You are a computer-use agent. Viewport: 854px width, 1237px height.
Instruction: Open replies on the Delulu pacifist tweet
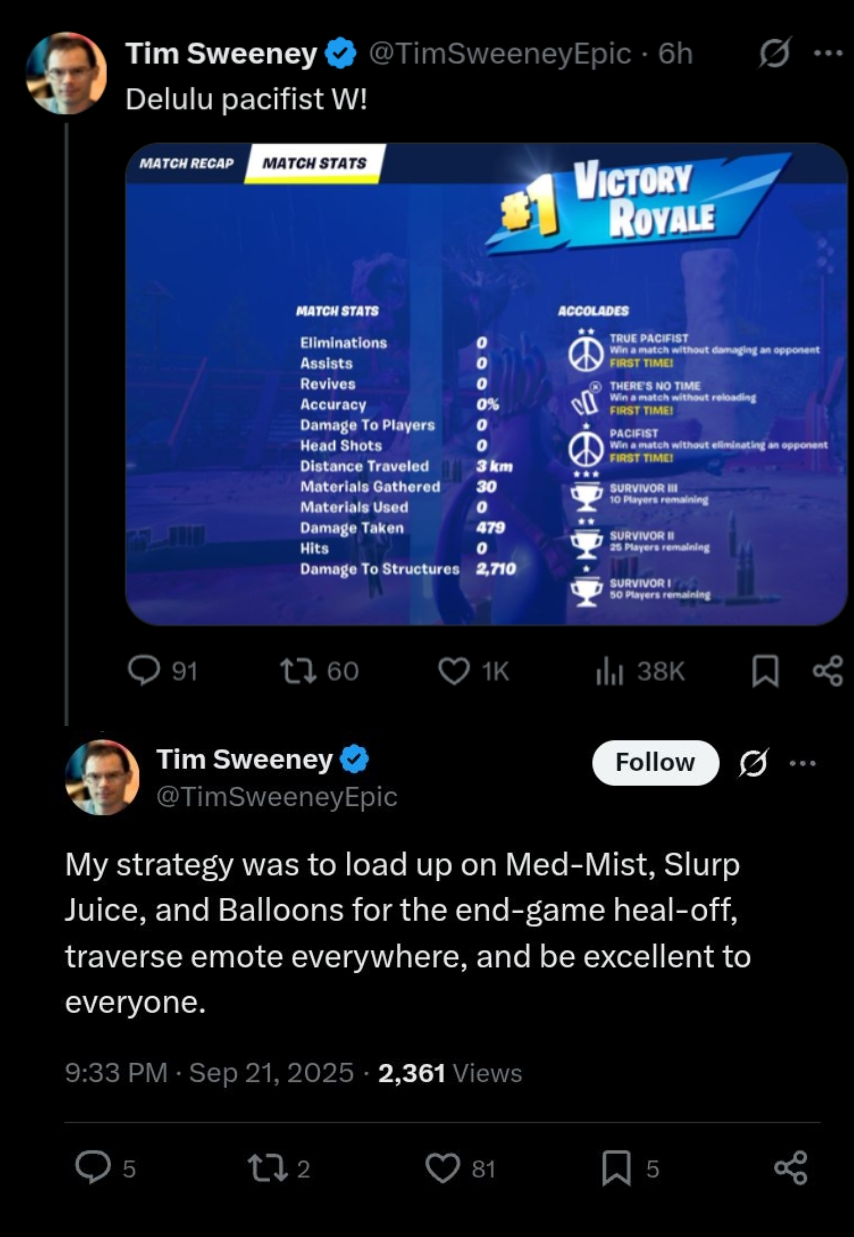tap(163, 671)
